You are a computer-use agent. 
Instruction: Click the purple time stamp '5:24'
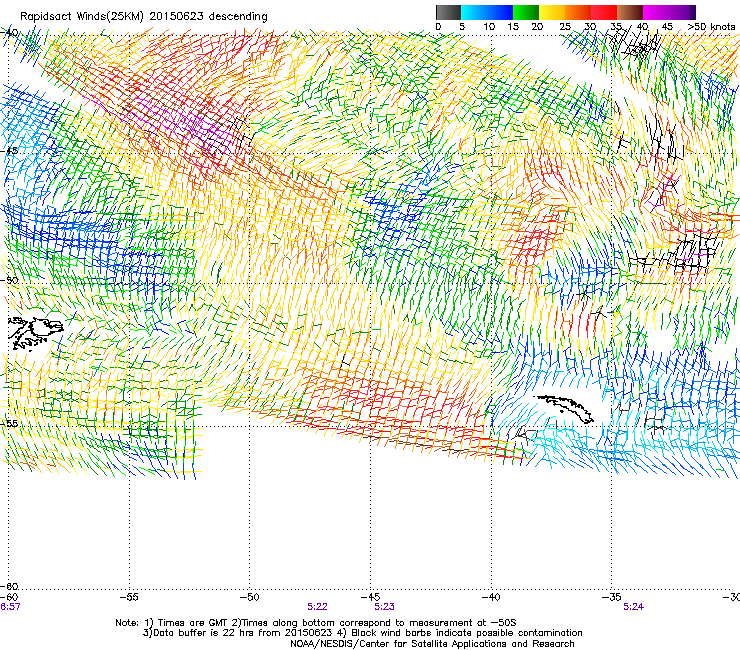[633, 607]
